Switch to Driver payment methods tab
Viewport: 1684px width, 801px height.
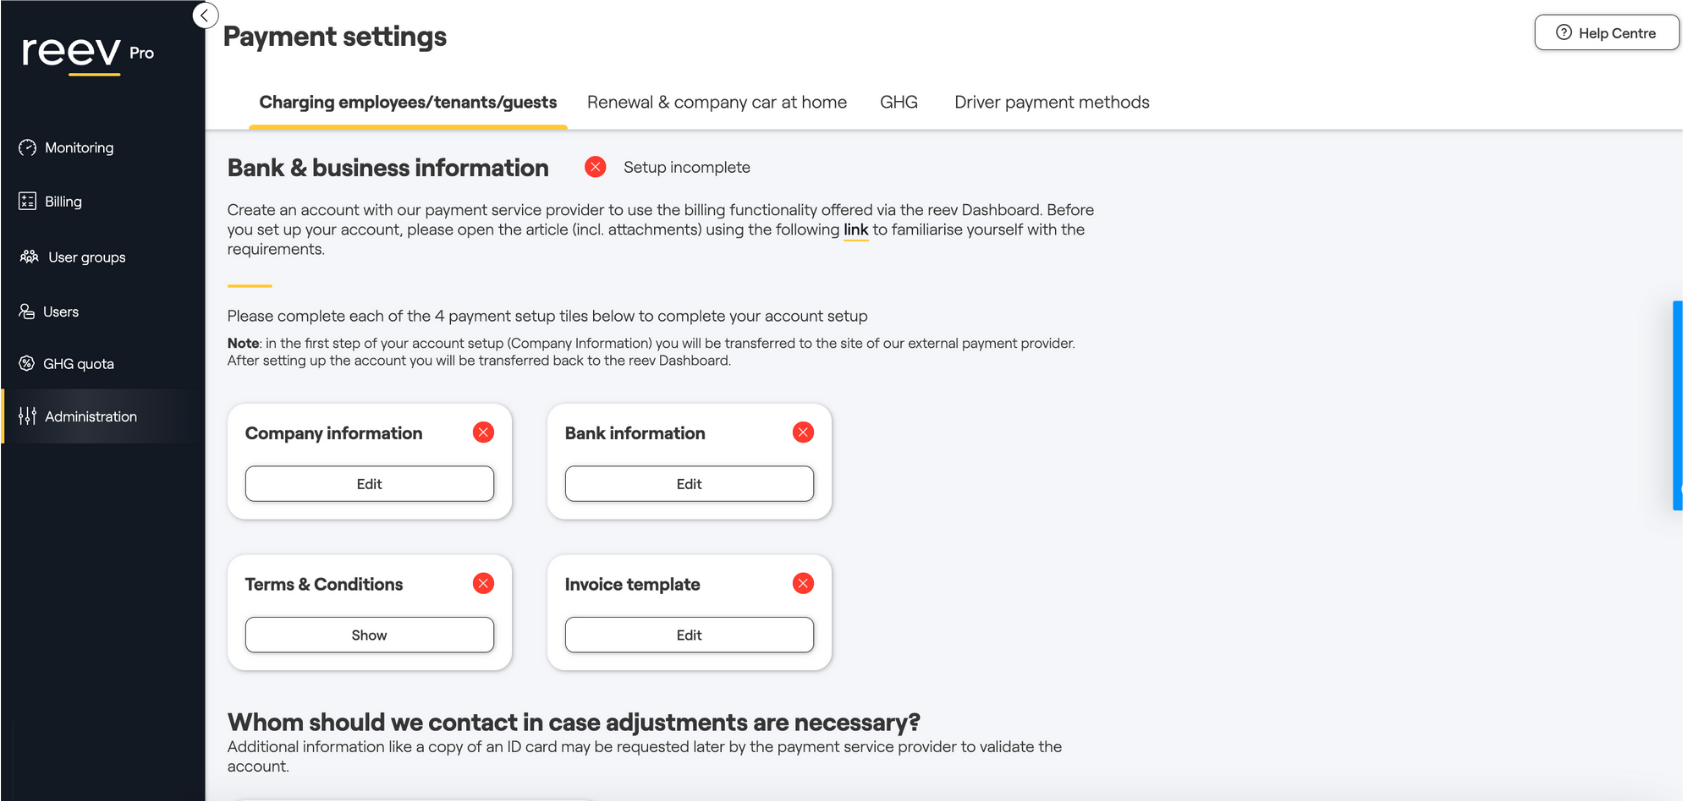(x=1052, y=102)
